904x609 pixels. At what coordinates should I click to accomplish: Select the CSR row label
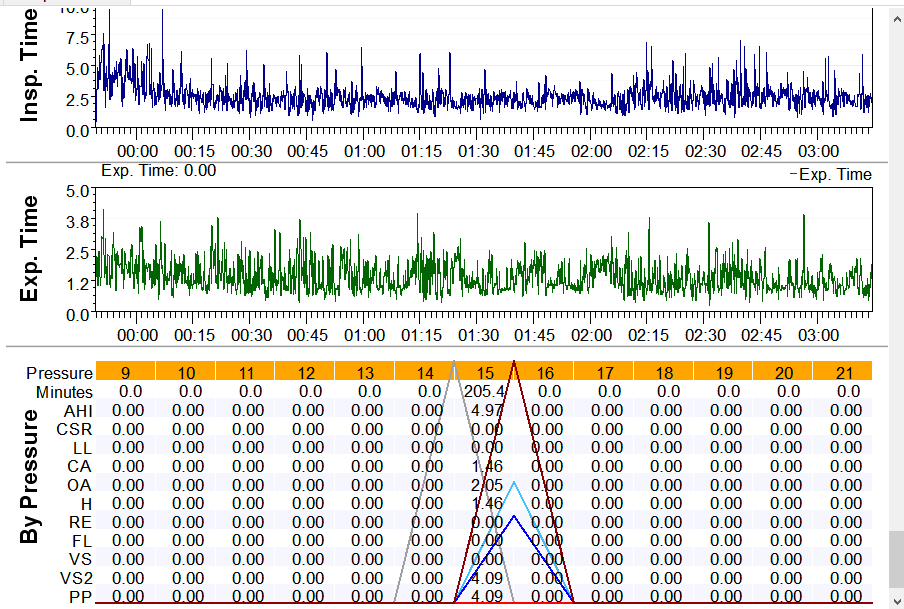76,429
